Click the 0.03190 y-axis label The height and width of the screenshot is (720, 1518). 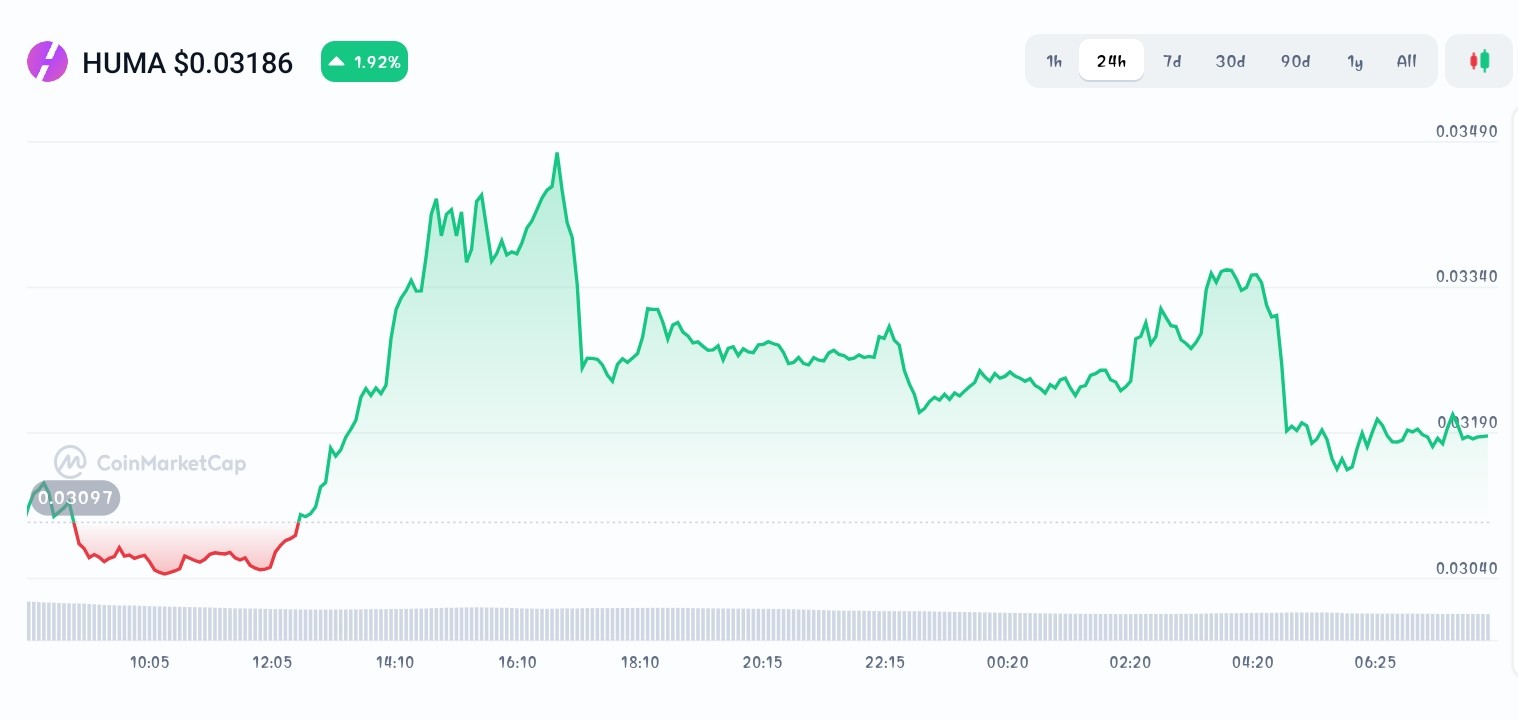[1466, 422]
